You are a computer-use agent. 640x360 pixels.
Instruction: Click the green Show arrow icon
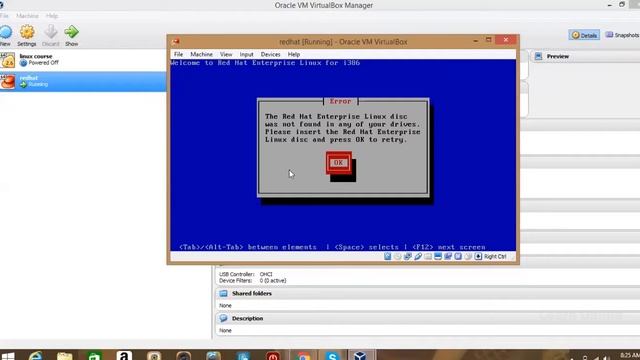(71, 32)
